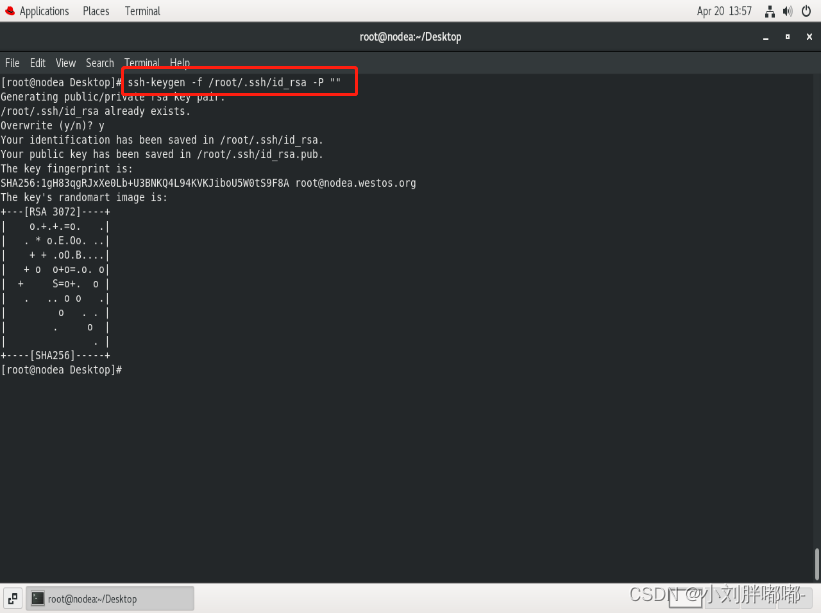Select the View menu

click(65, 62)
